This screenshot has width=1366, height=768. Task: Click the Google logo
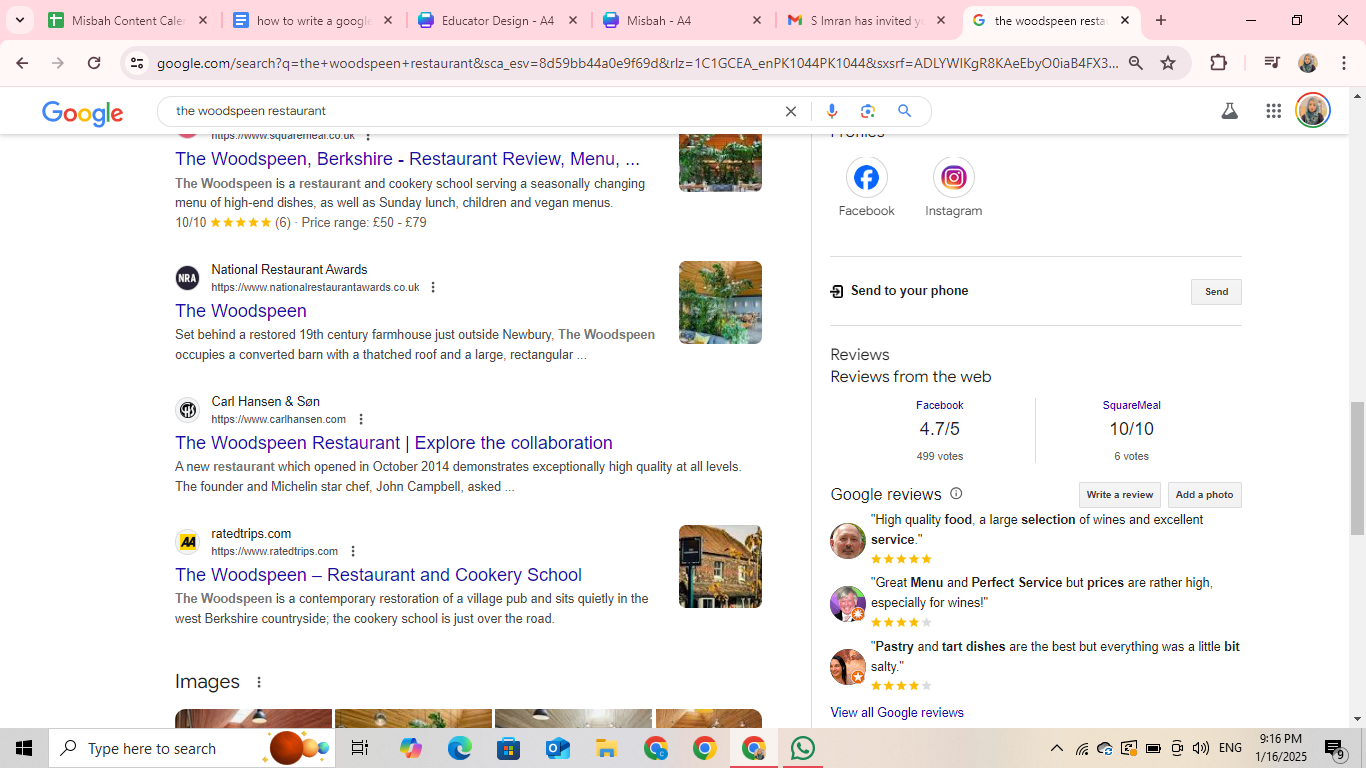click(x=83, y=113)
